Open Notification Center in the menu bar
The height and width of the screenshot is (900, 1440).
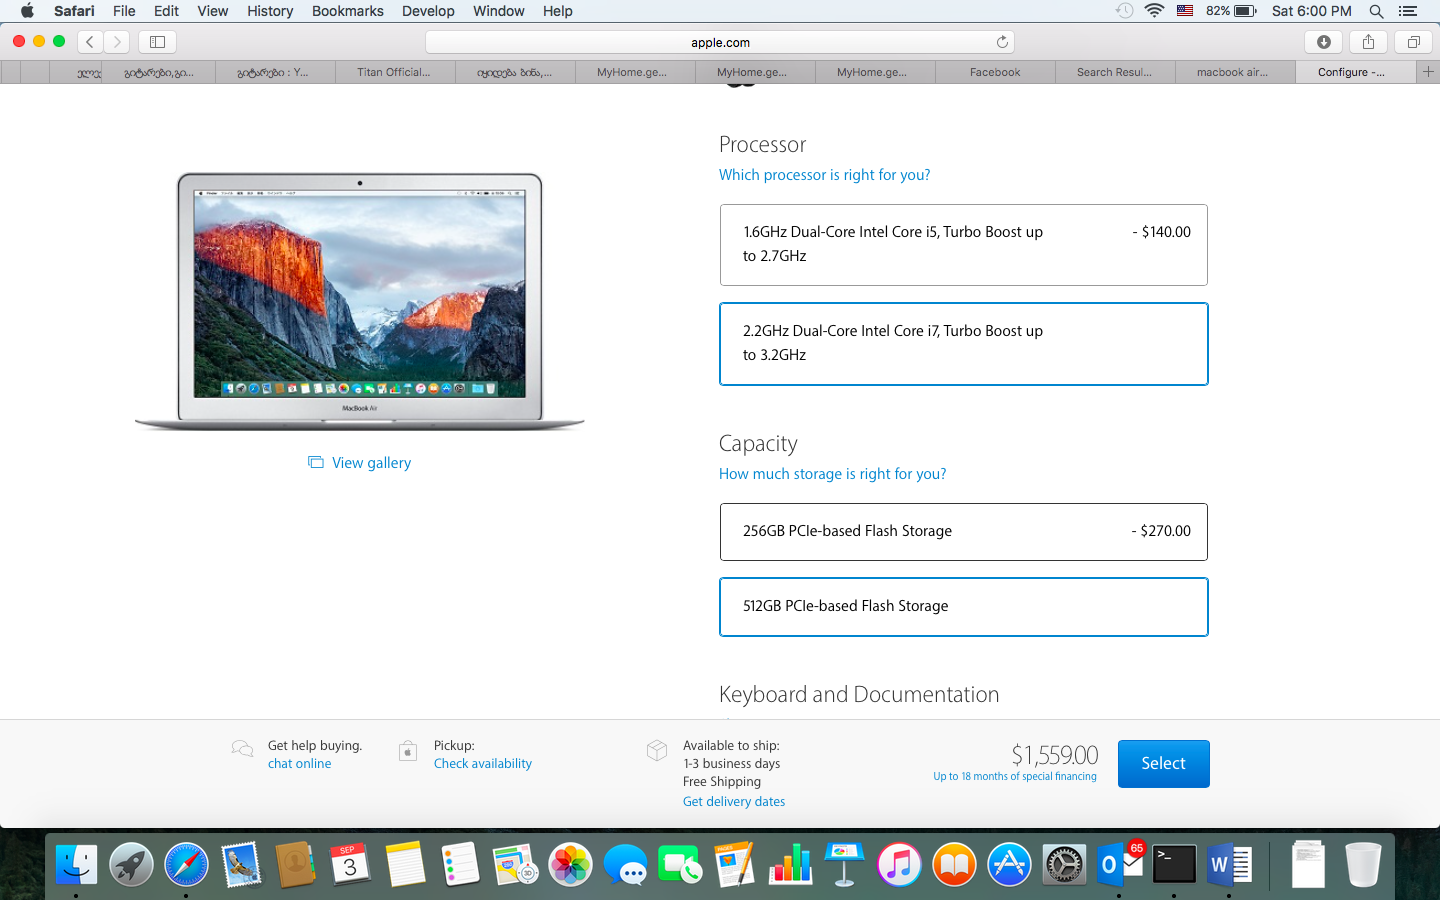pyautogui.click(x=1408, y=11)
